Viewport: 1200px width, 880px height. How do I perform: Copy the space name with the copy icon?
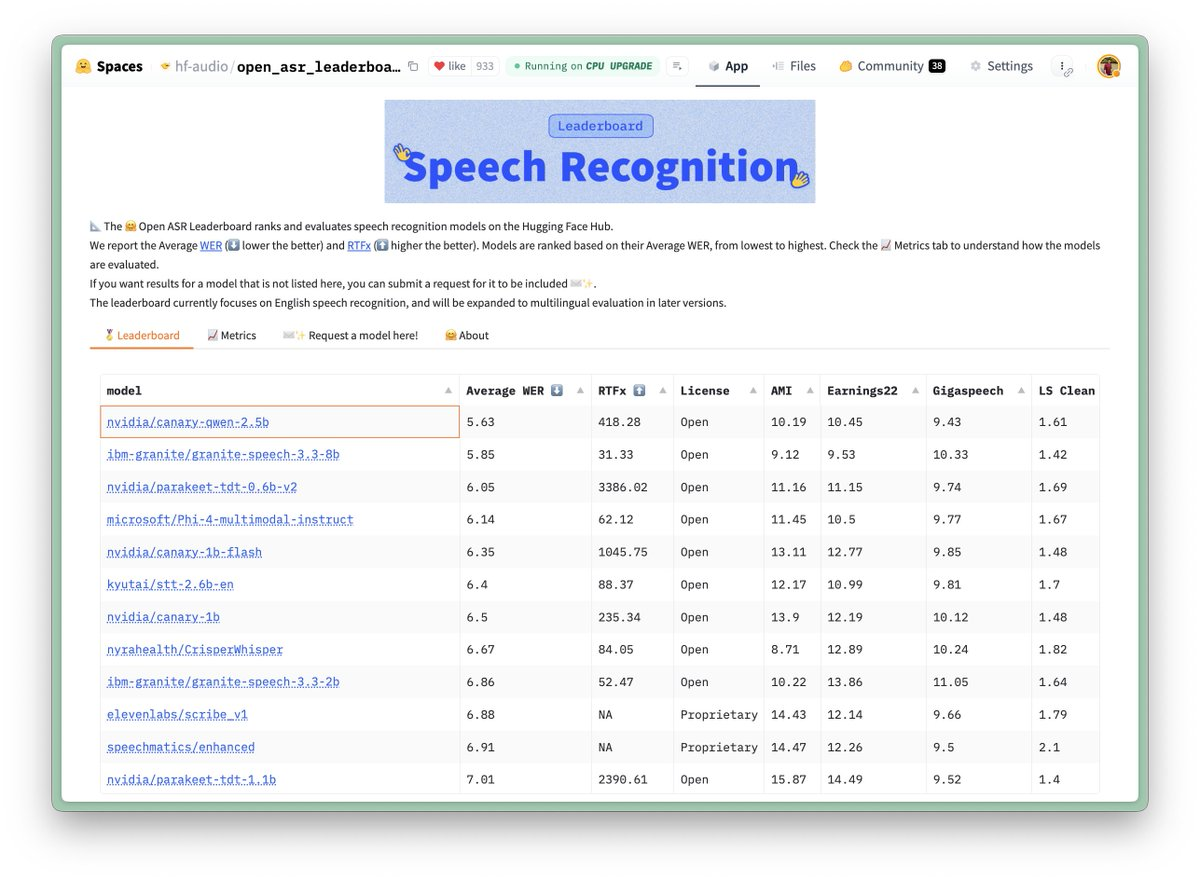pyautogui.click(x=413, y=67)
